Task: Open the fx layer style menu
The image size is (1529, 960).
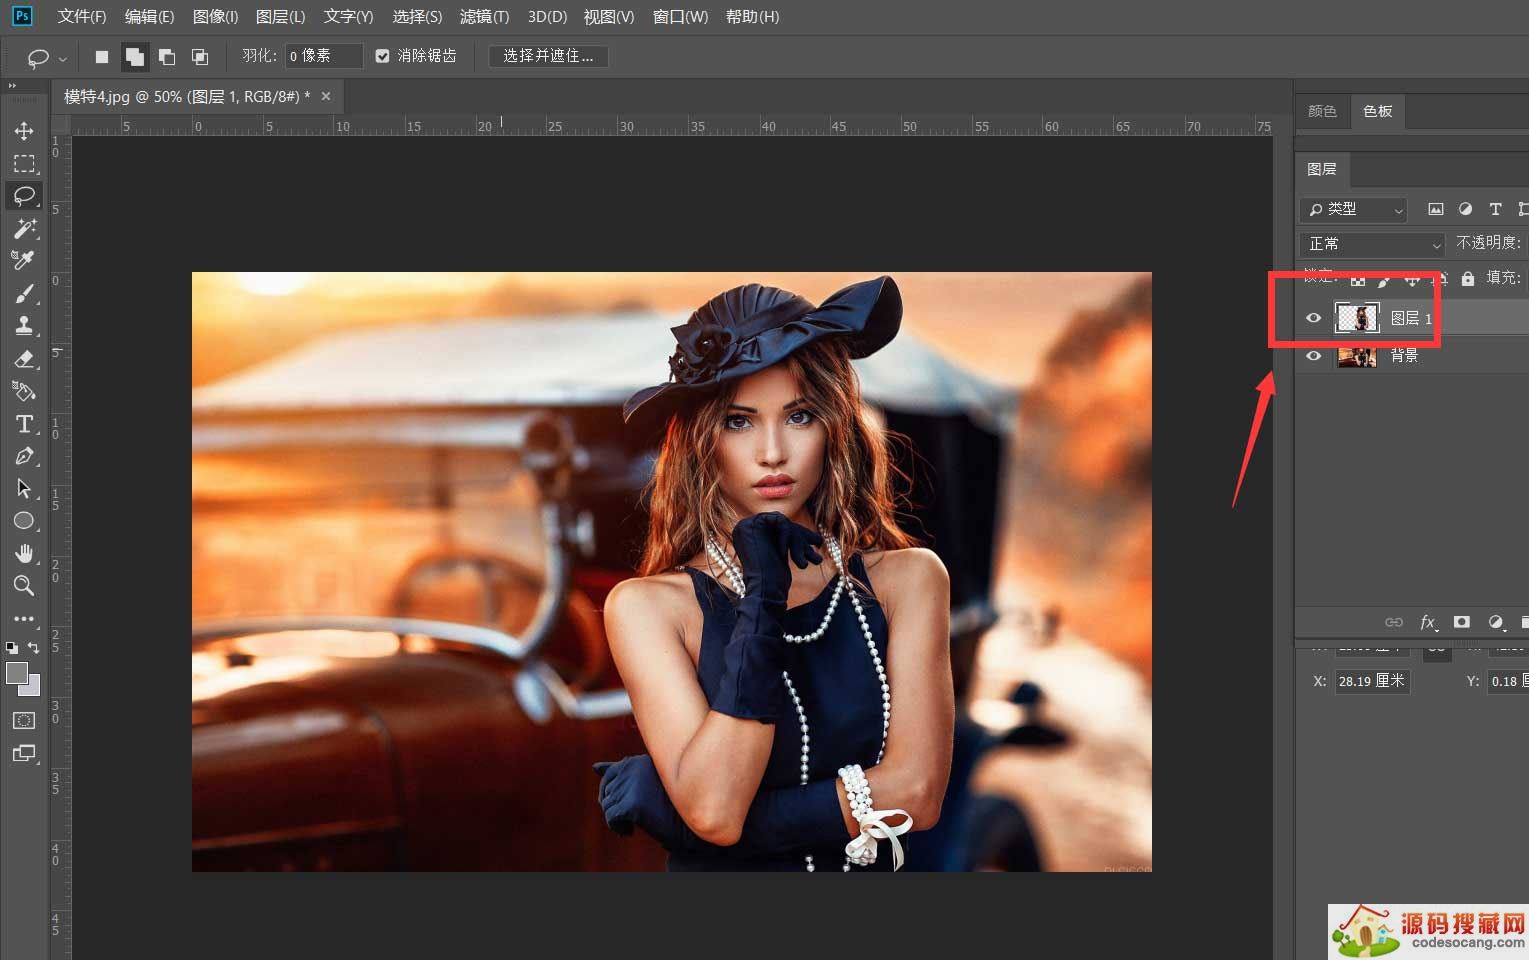Action: pyautogui.click(x=1428, y=622)
